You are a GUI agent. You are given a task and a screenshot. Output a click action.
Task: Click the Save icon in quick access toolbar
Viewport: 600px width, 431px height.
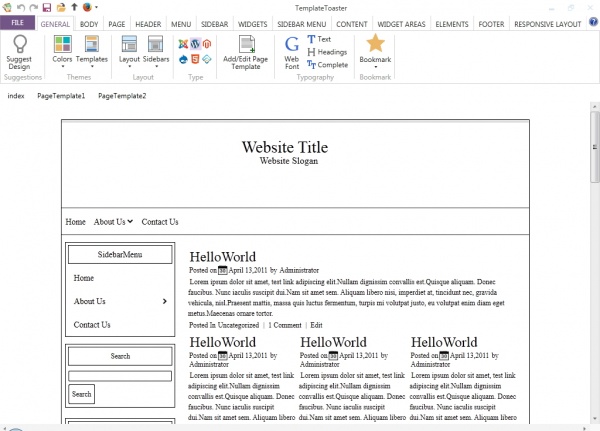46,7
